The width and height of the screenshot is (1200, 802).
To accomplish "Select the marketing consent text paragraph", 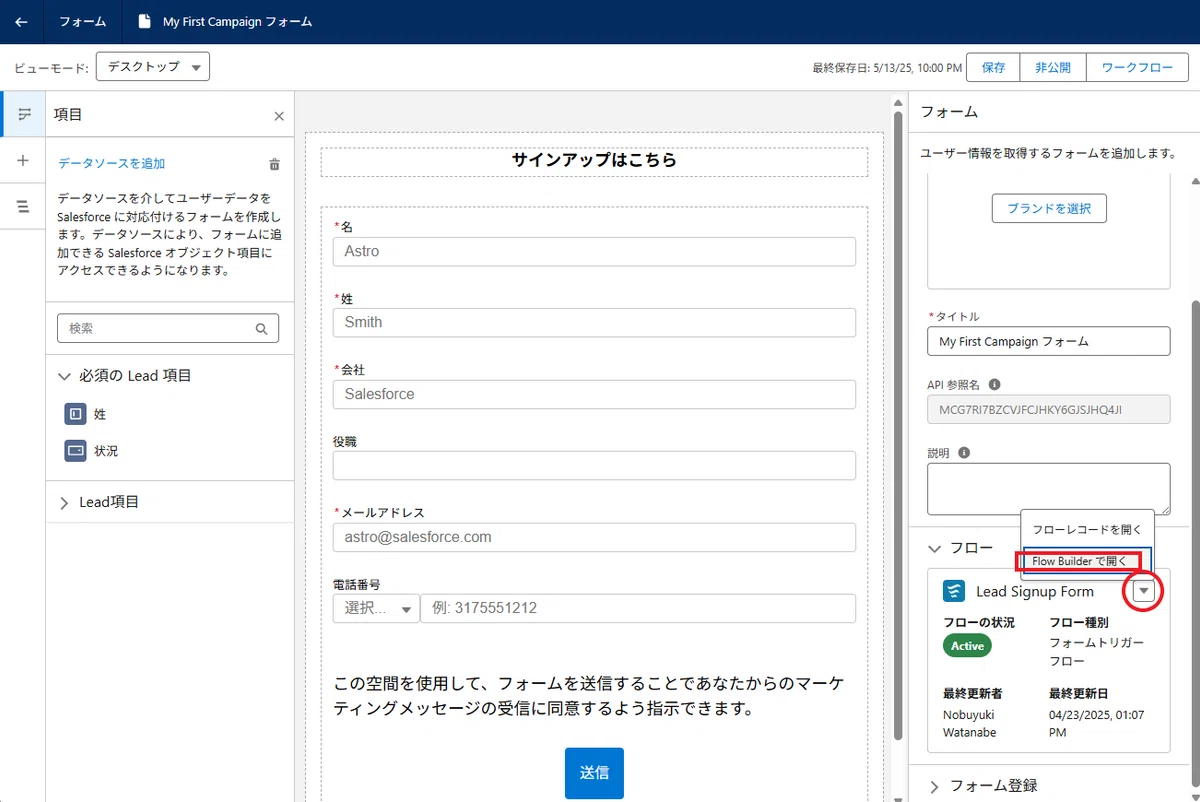I will (x=589, y=696).
